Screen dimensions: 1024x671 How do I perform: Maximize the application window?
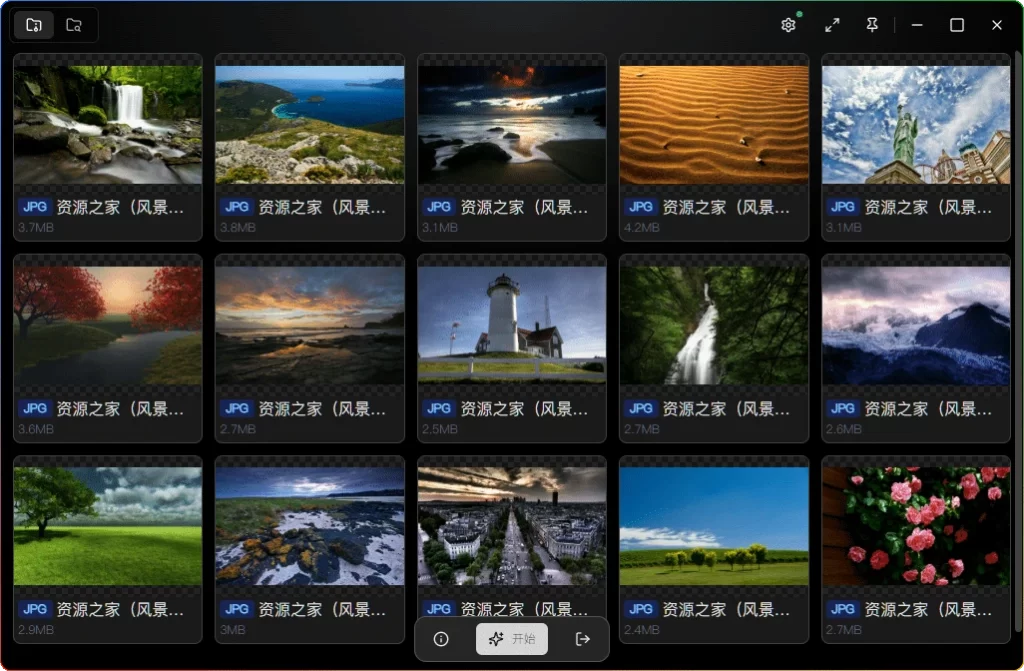pos(956,25)
